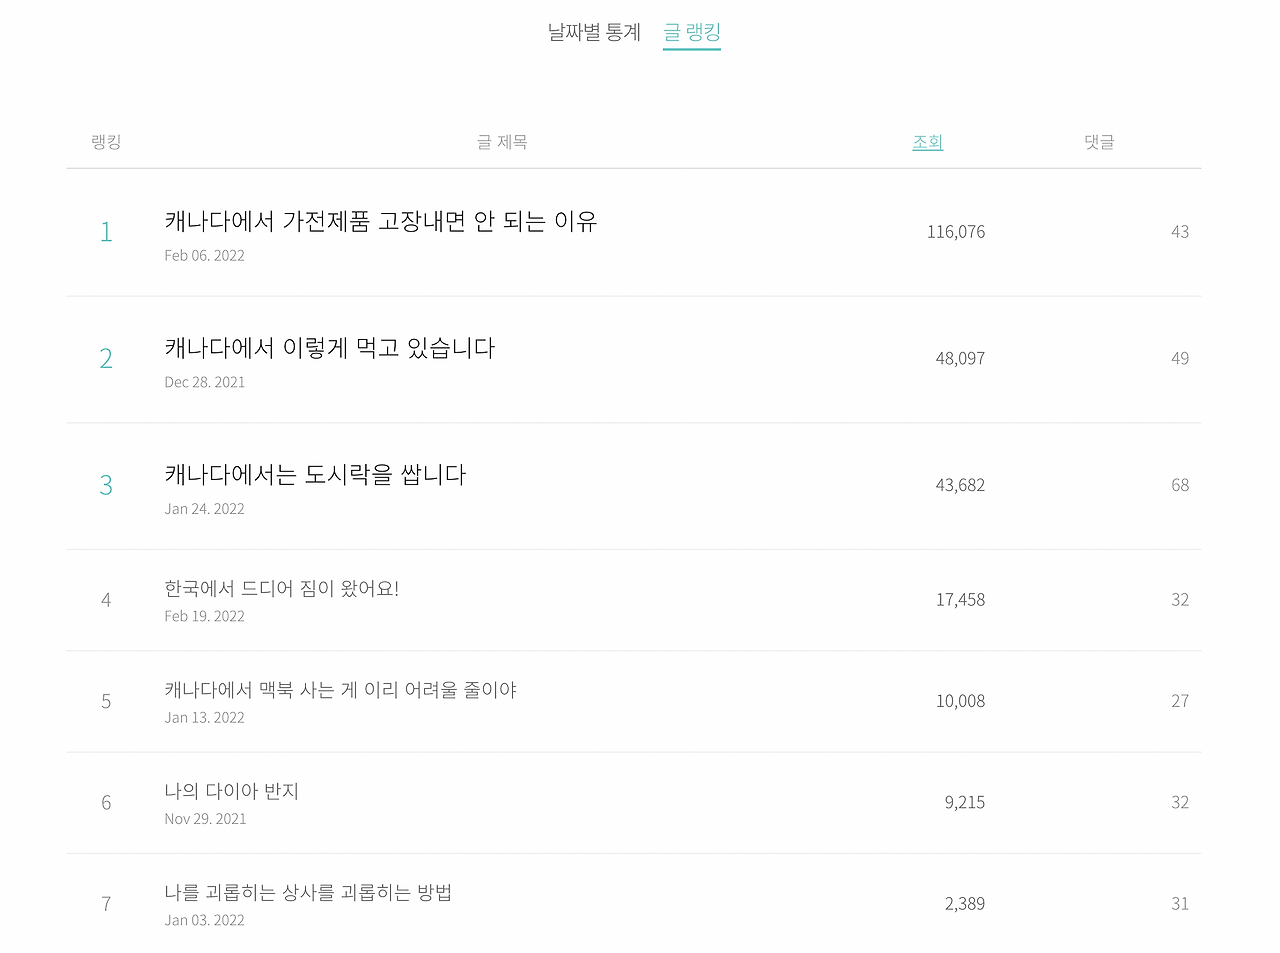Open post 나를 괴롭히는 상사를 괴롭히는 방법

tap(308, 892)
